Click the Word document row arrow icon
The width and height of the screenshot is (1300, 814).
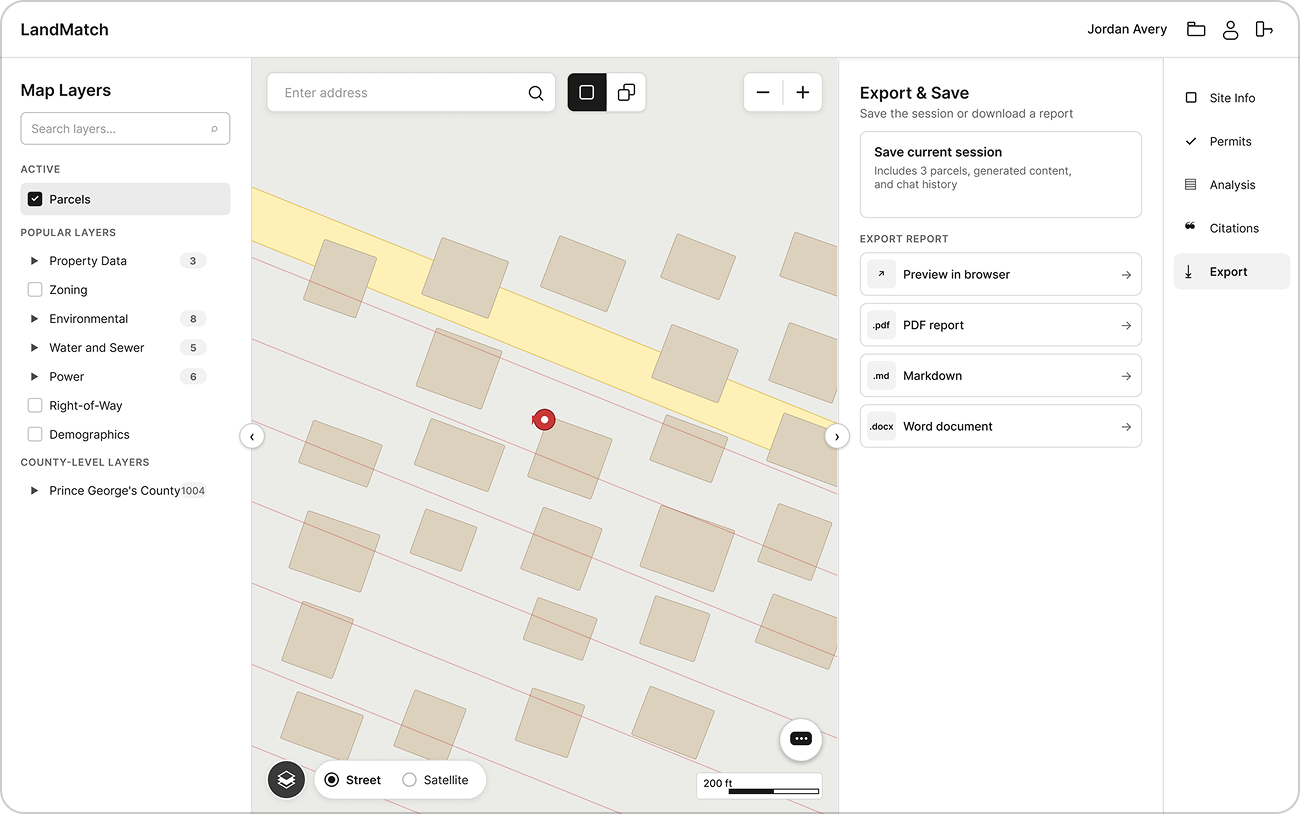click(1126, 427)
